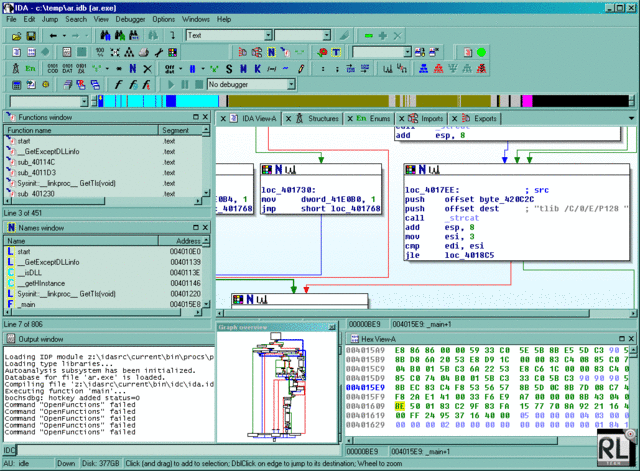Open the view tabs overflow arrow
Screen dimensions: 640x471
pyautogui.click(x=632, y=118)
